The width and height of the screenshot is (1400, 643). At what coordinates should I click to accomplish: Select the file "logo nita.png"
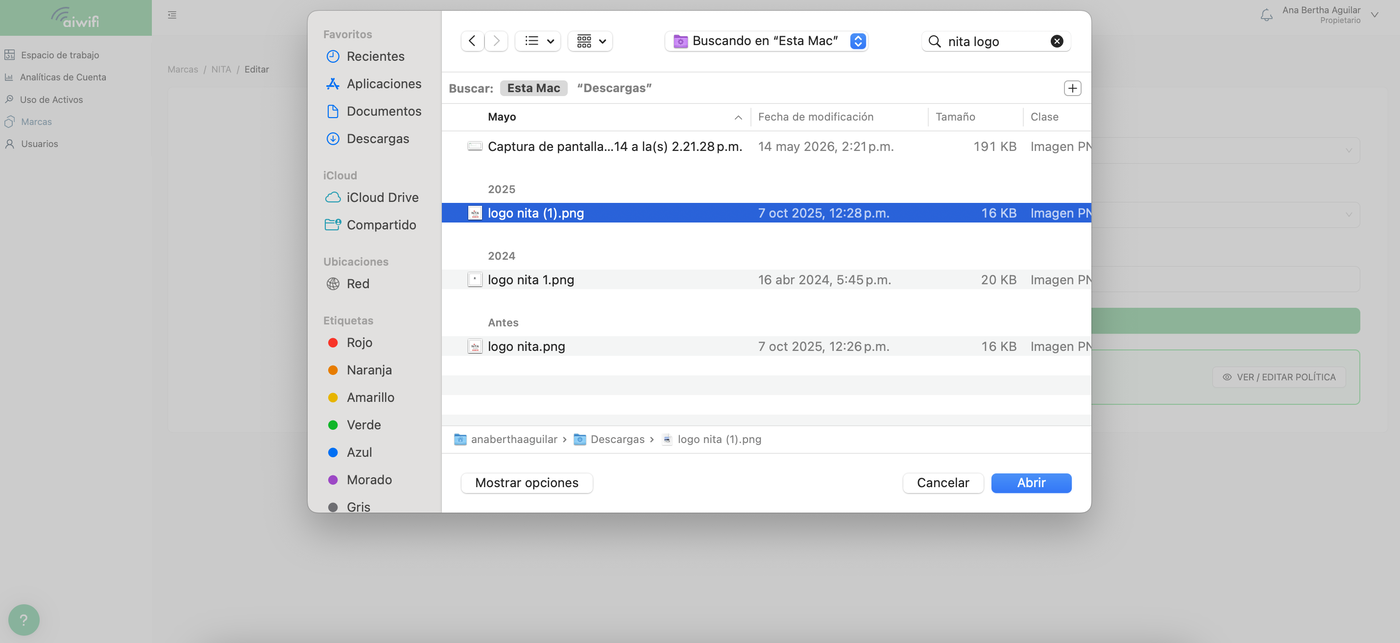pyautogui.click(x=766, y=346)
